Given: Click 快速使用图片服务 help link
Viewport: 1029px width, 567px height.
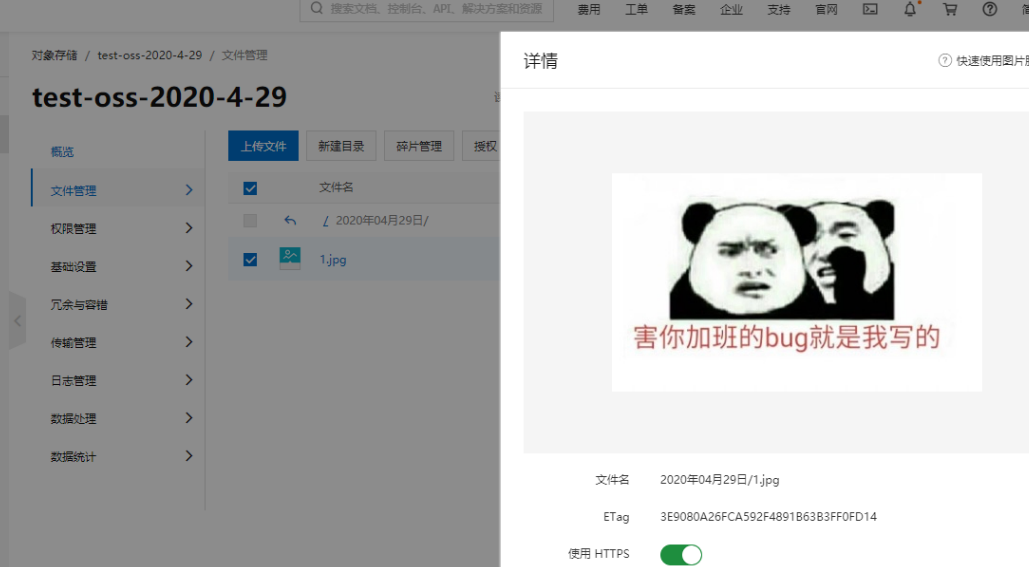Looking at the screenshot, I should [x=992, y=60].
